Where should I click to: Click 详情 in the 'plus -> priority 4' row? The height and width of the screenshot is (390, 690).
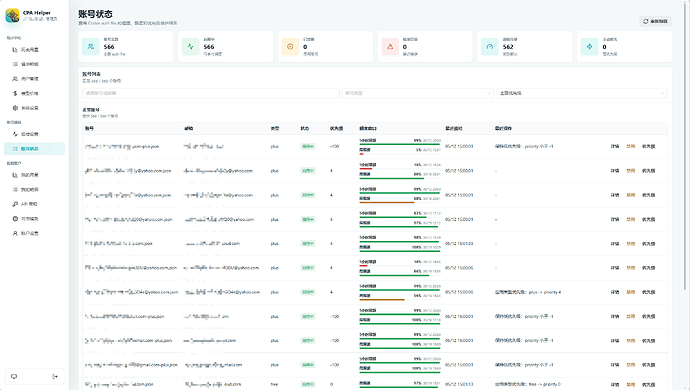point(615,292)
